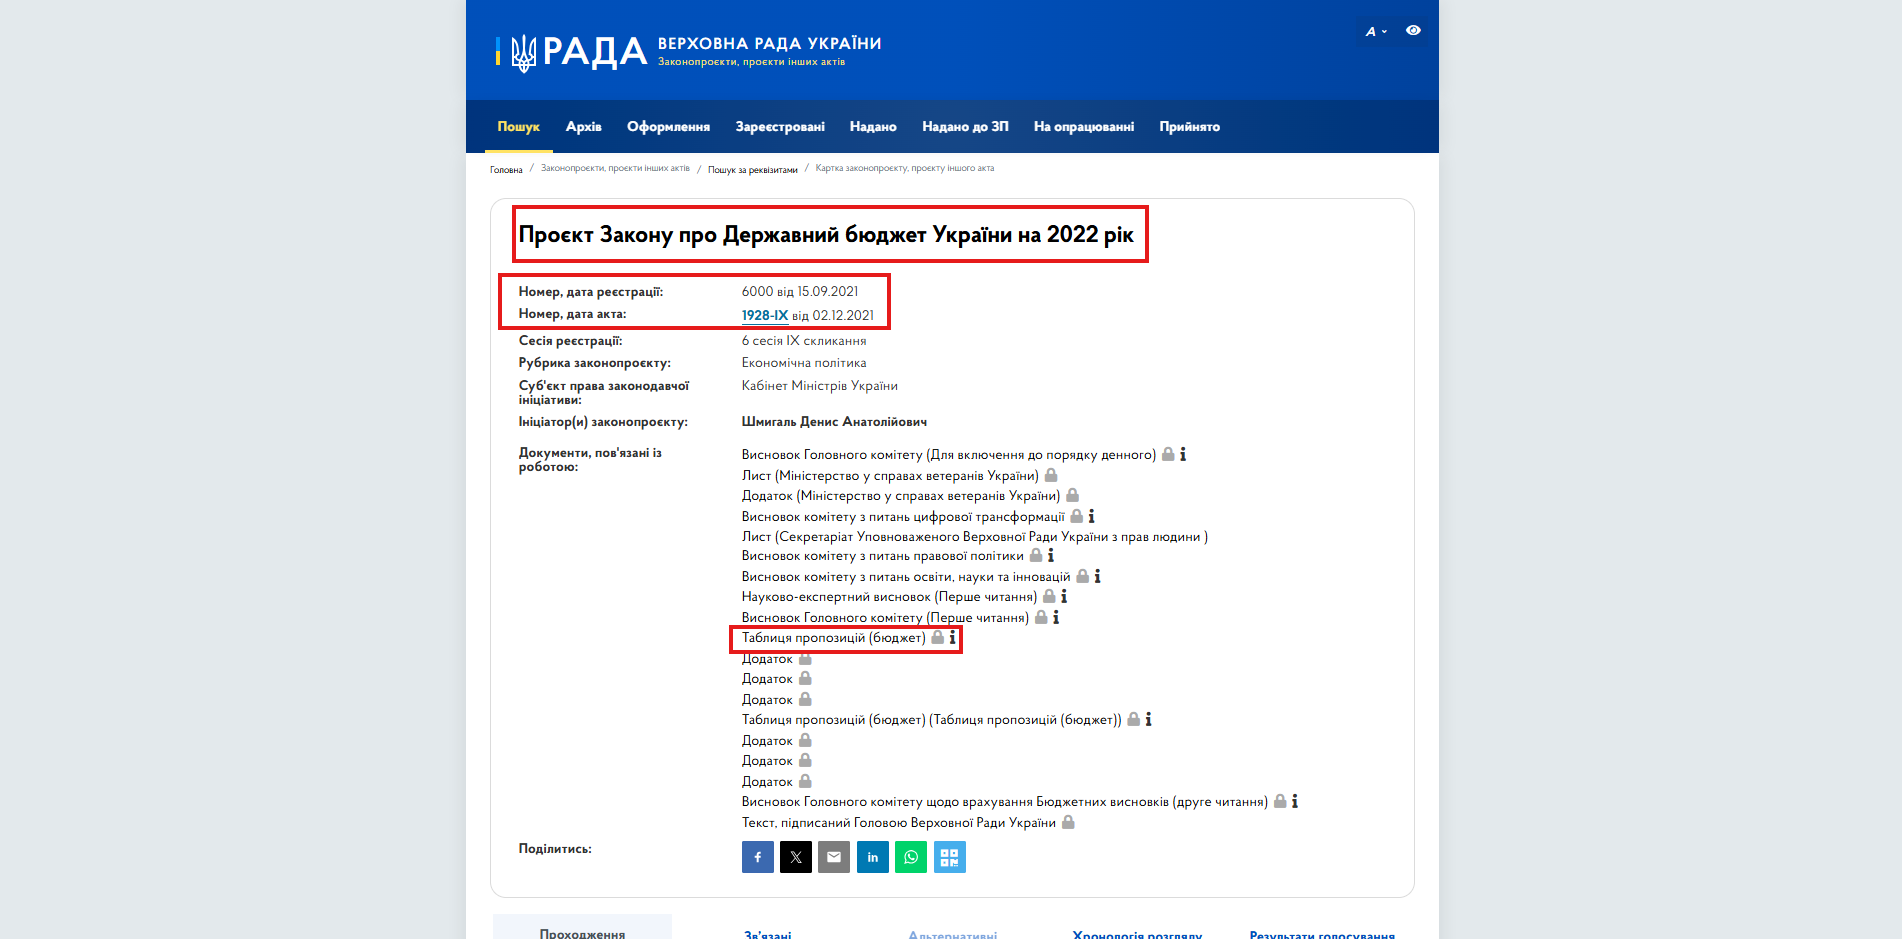Select the Пошук menu tab

[519, 126]
